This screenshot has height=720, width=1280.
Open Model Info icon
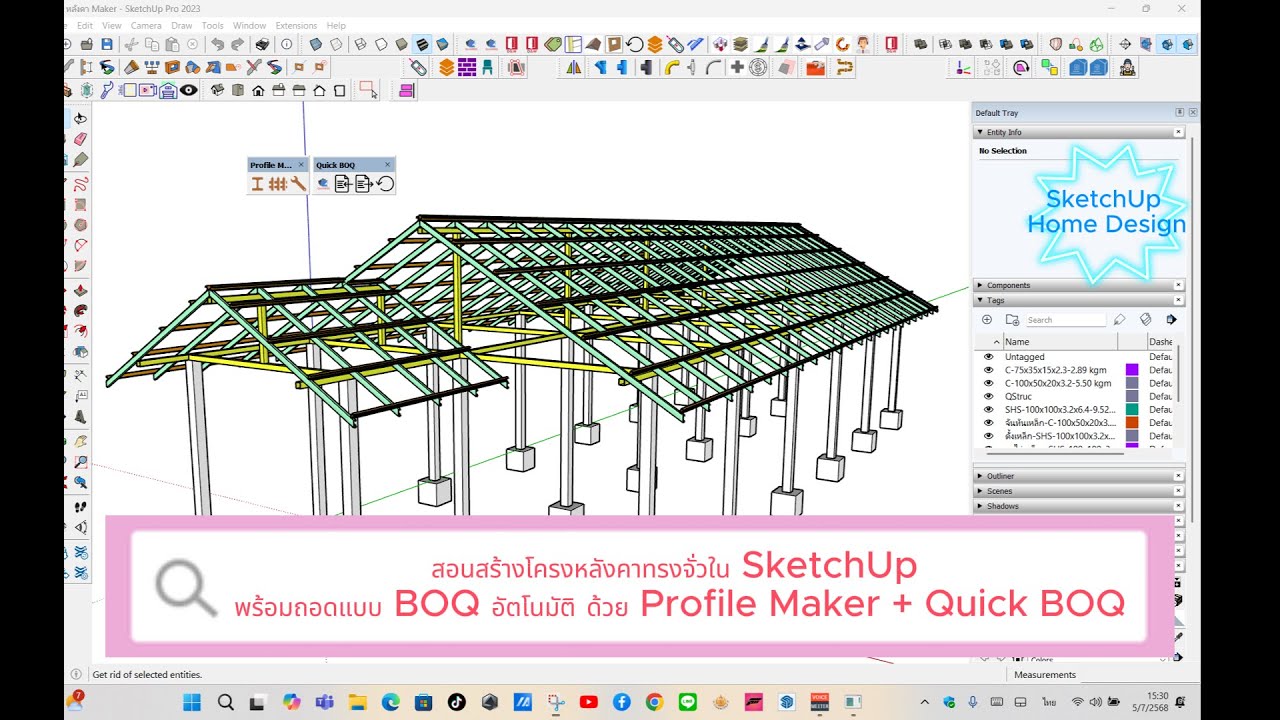[x=286, y=44]
